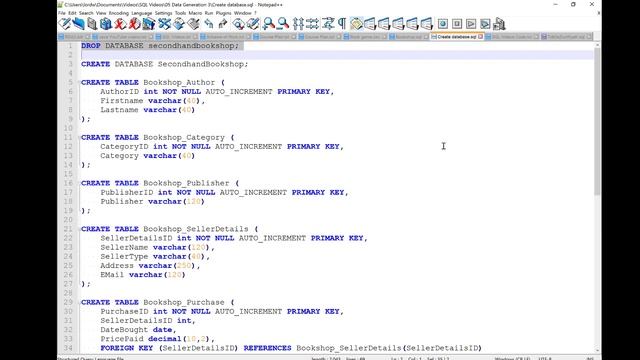The width and height of the screenshot is (640, 360).
Task: Open the File menu
Action: click(62, 13)
